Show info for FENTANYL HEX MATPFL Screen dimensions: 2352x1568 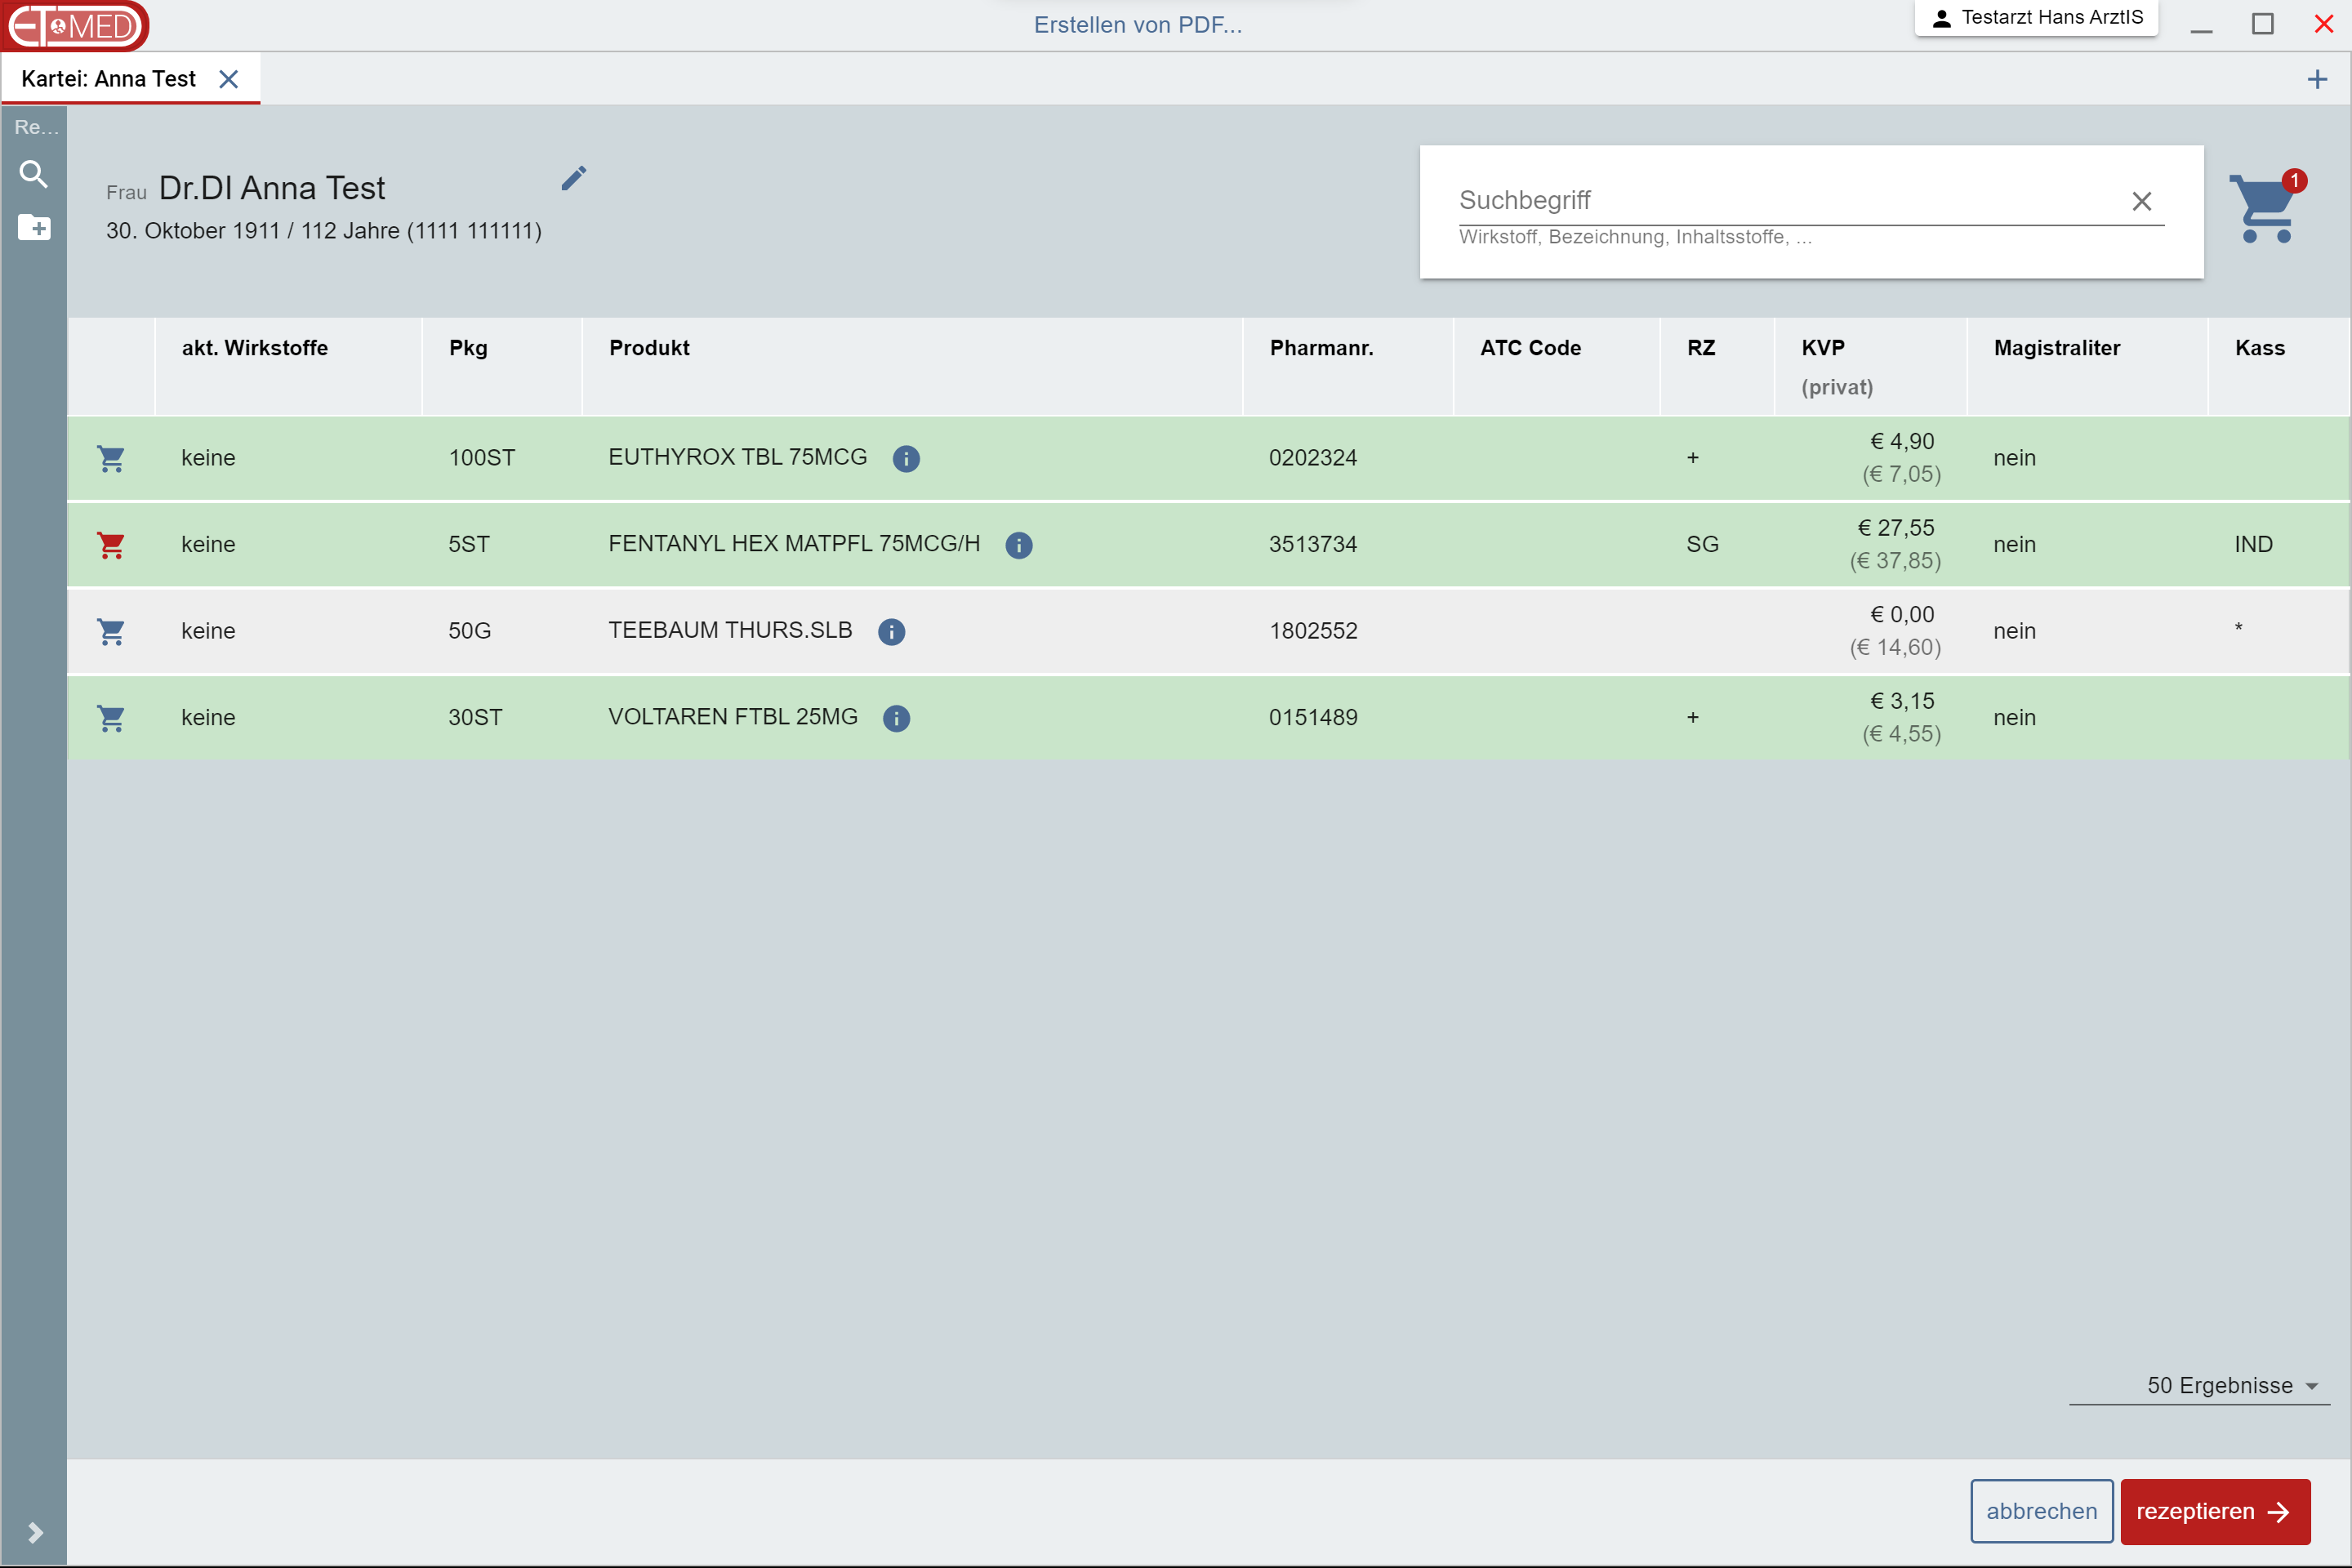click(x=1018, y=545)
